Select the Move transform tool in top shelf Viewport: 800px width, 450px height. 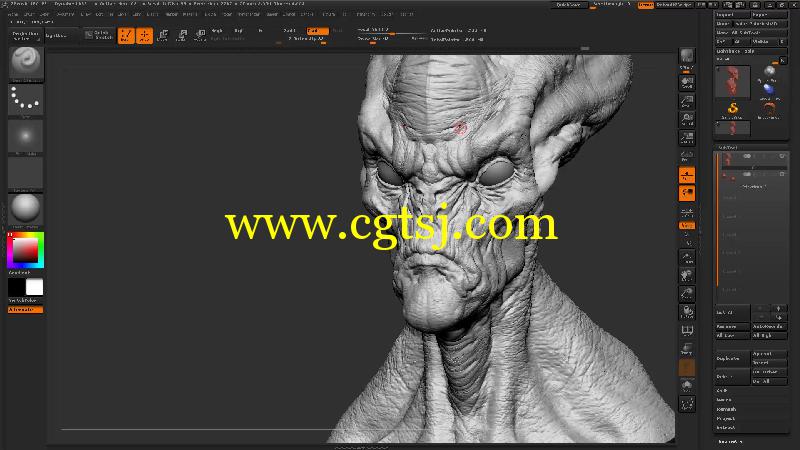pyautogui.click(x=163, y=35)
